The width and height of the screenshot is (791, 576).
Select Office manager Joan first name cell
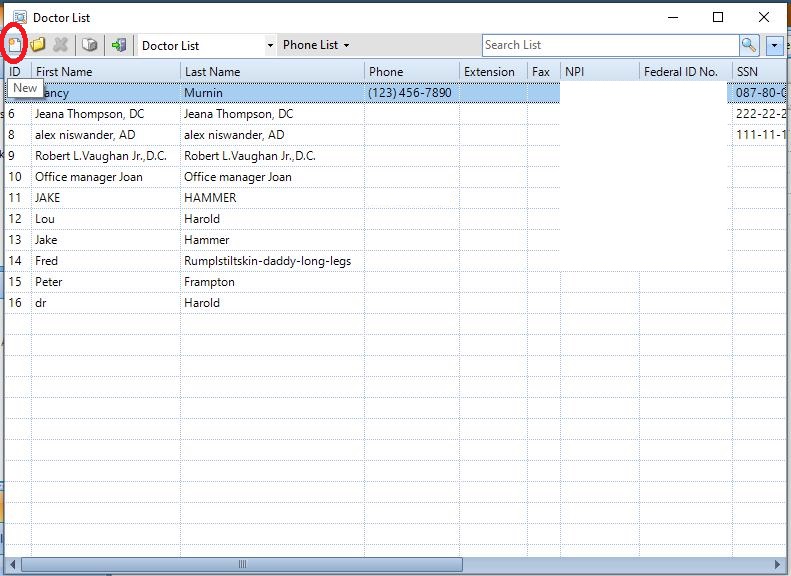pos(106,177)
